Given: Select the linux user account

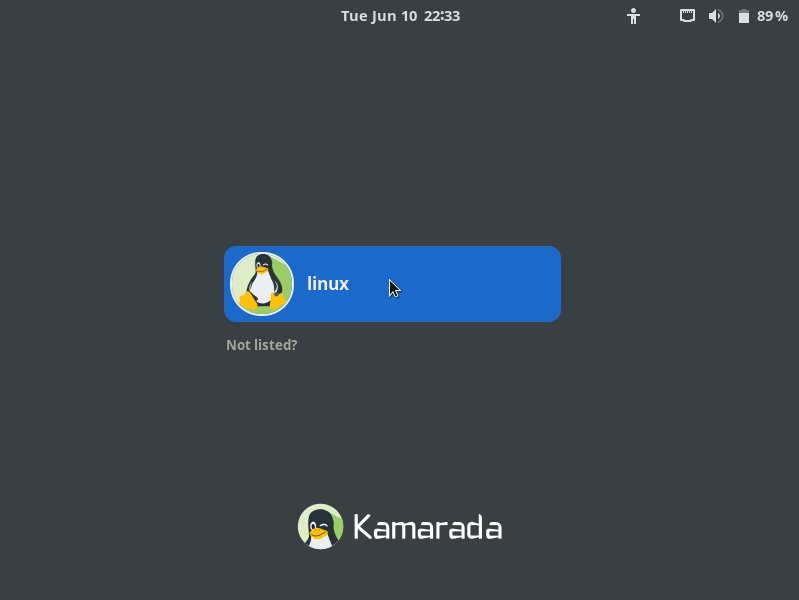Looking at the screenshot, I should (392, 284).
